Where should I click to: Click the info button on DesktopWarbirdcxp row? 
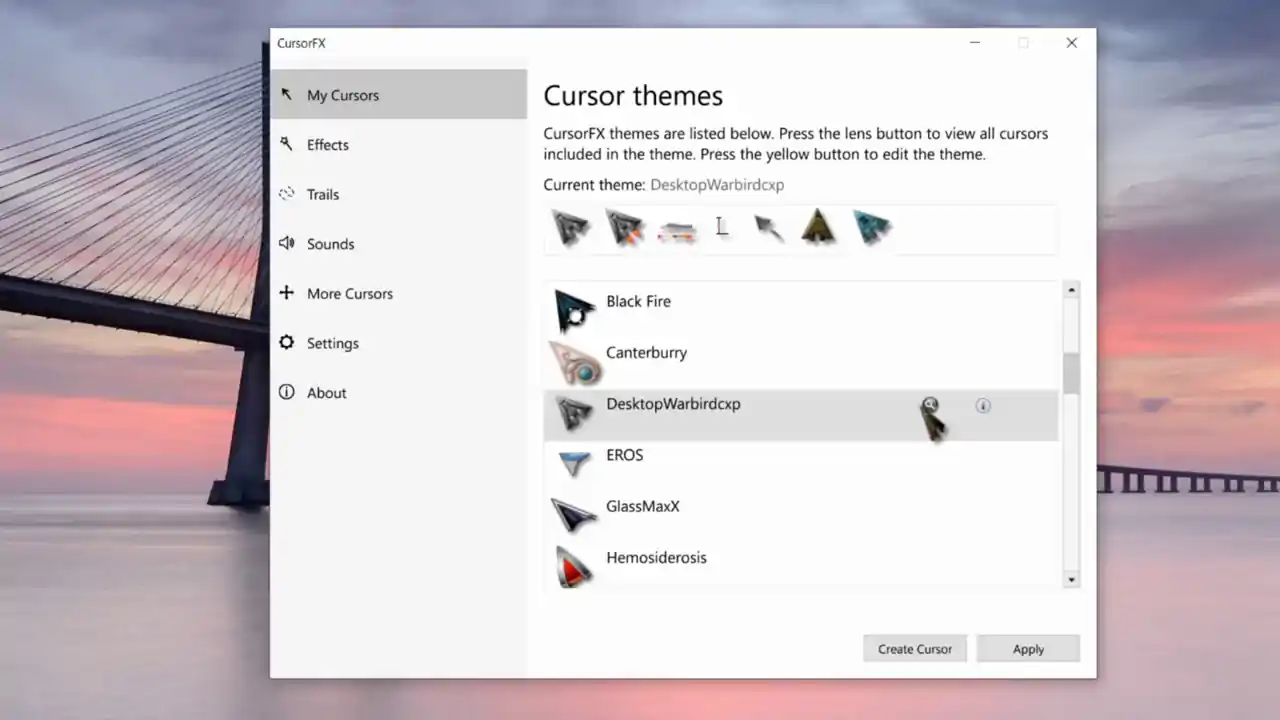coord(983,406)
